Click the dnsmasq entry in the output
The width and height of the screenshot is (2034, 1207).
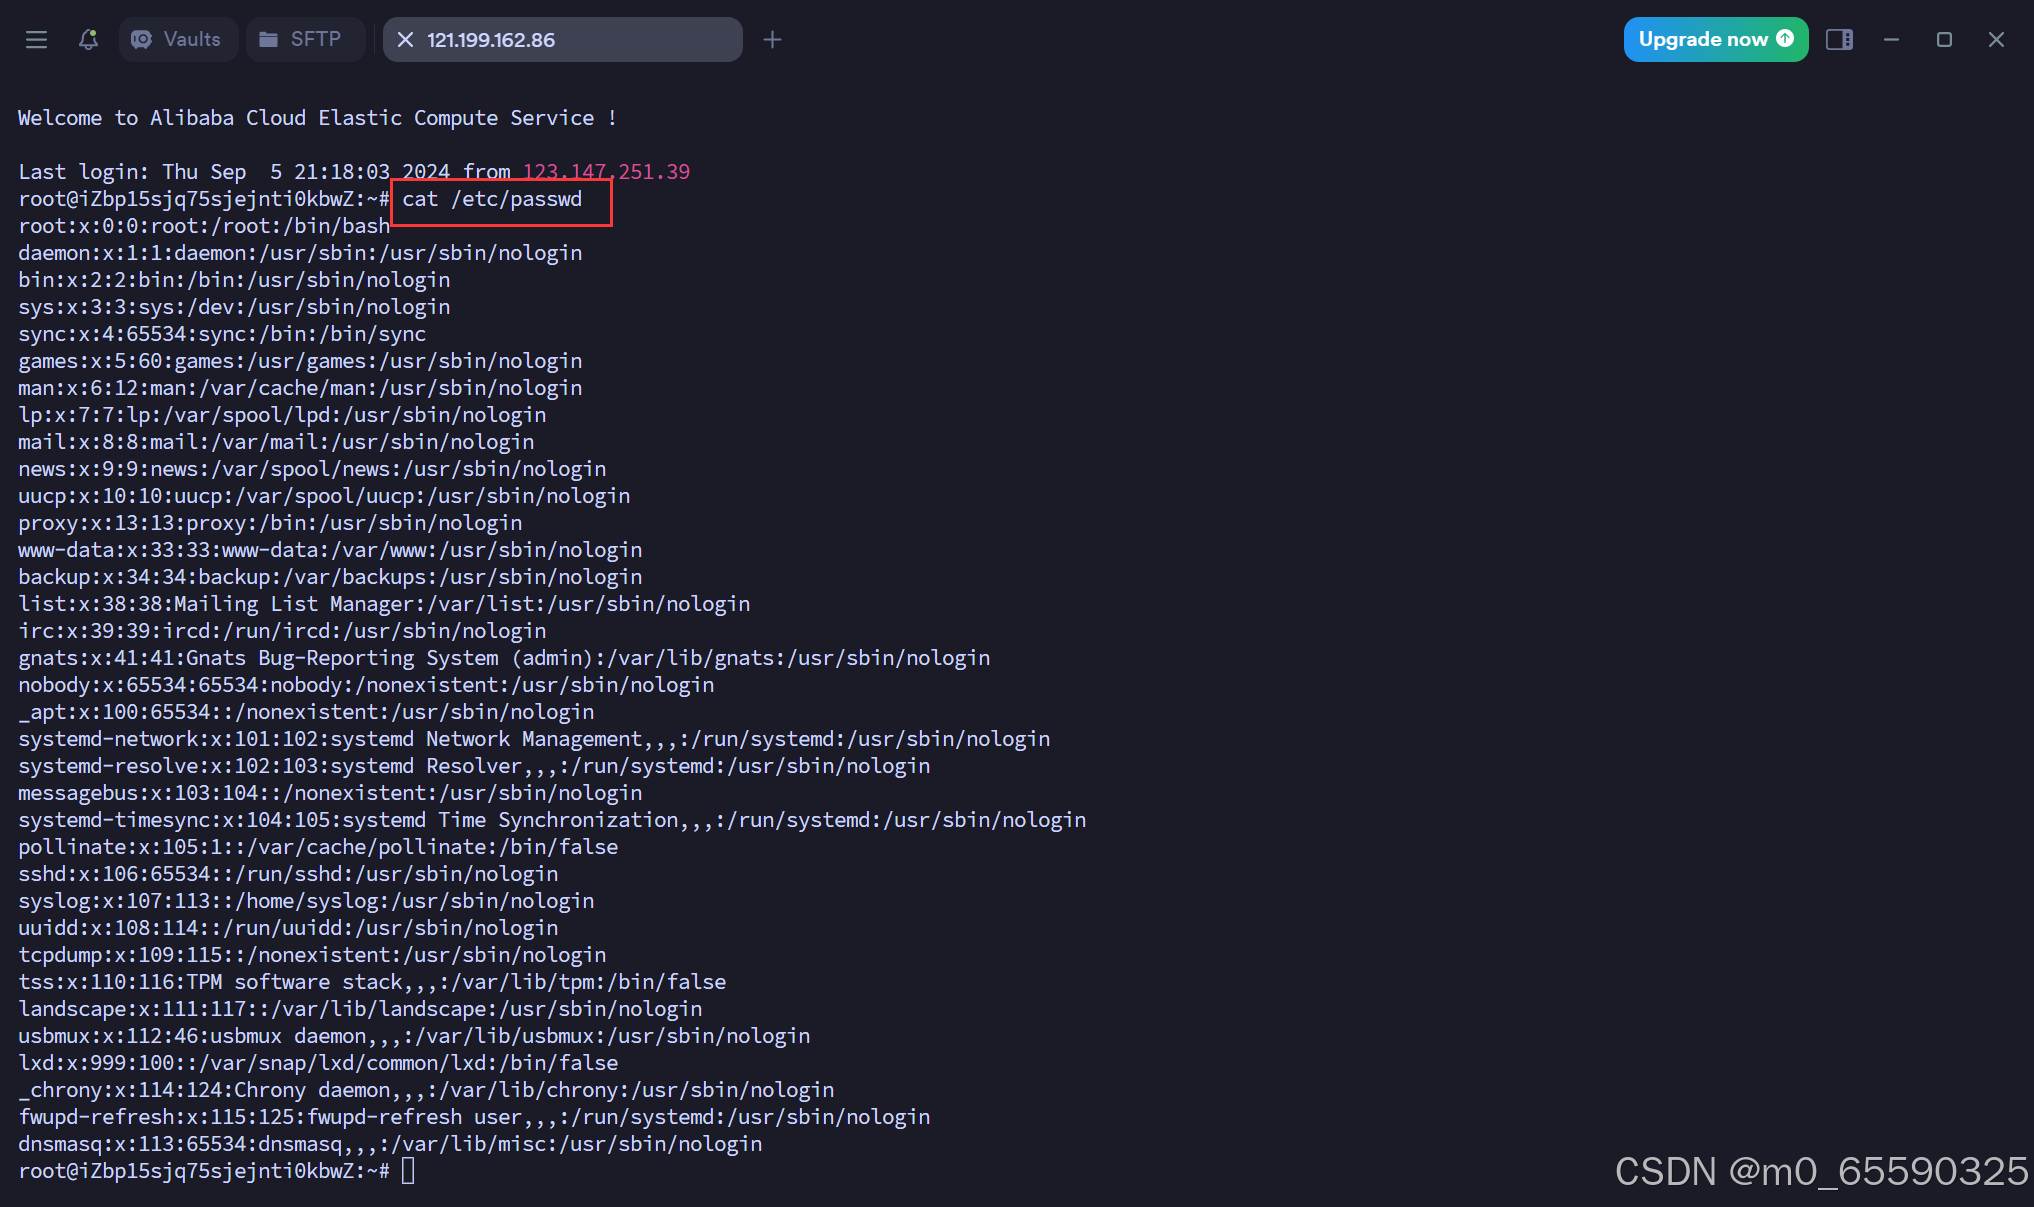pos(390,1144)
